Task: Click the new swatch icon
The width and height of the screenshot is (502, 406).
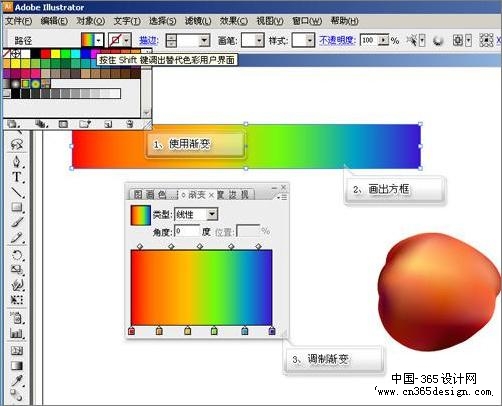Action: [108, 124]
